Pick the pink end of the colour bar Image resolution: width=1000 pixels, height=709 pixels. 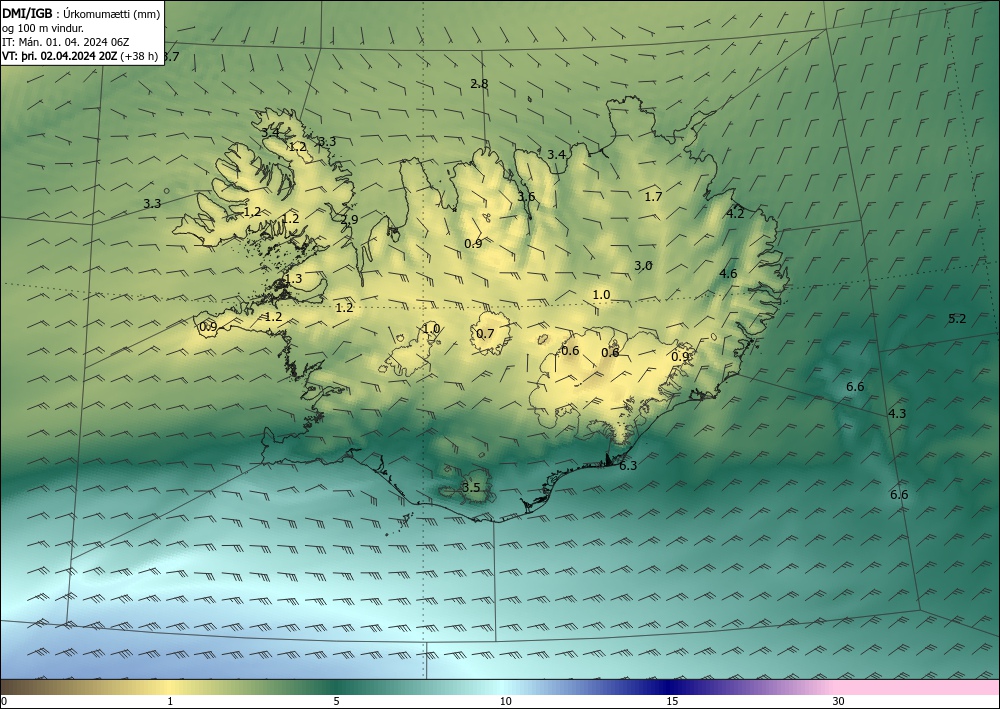click(918, 687)
